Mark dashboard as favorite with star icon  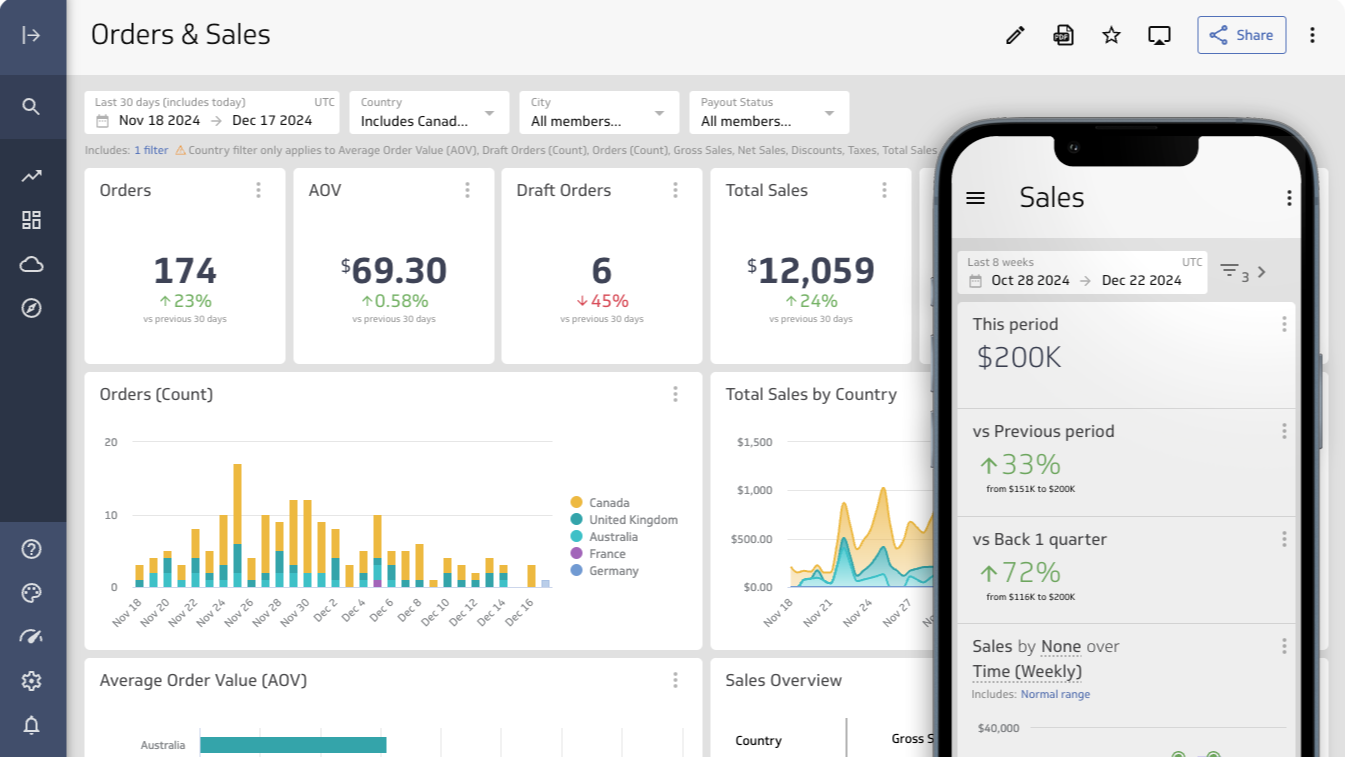[x=1111, y=35]
